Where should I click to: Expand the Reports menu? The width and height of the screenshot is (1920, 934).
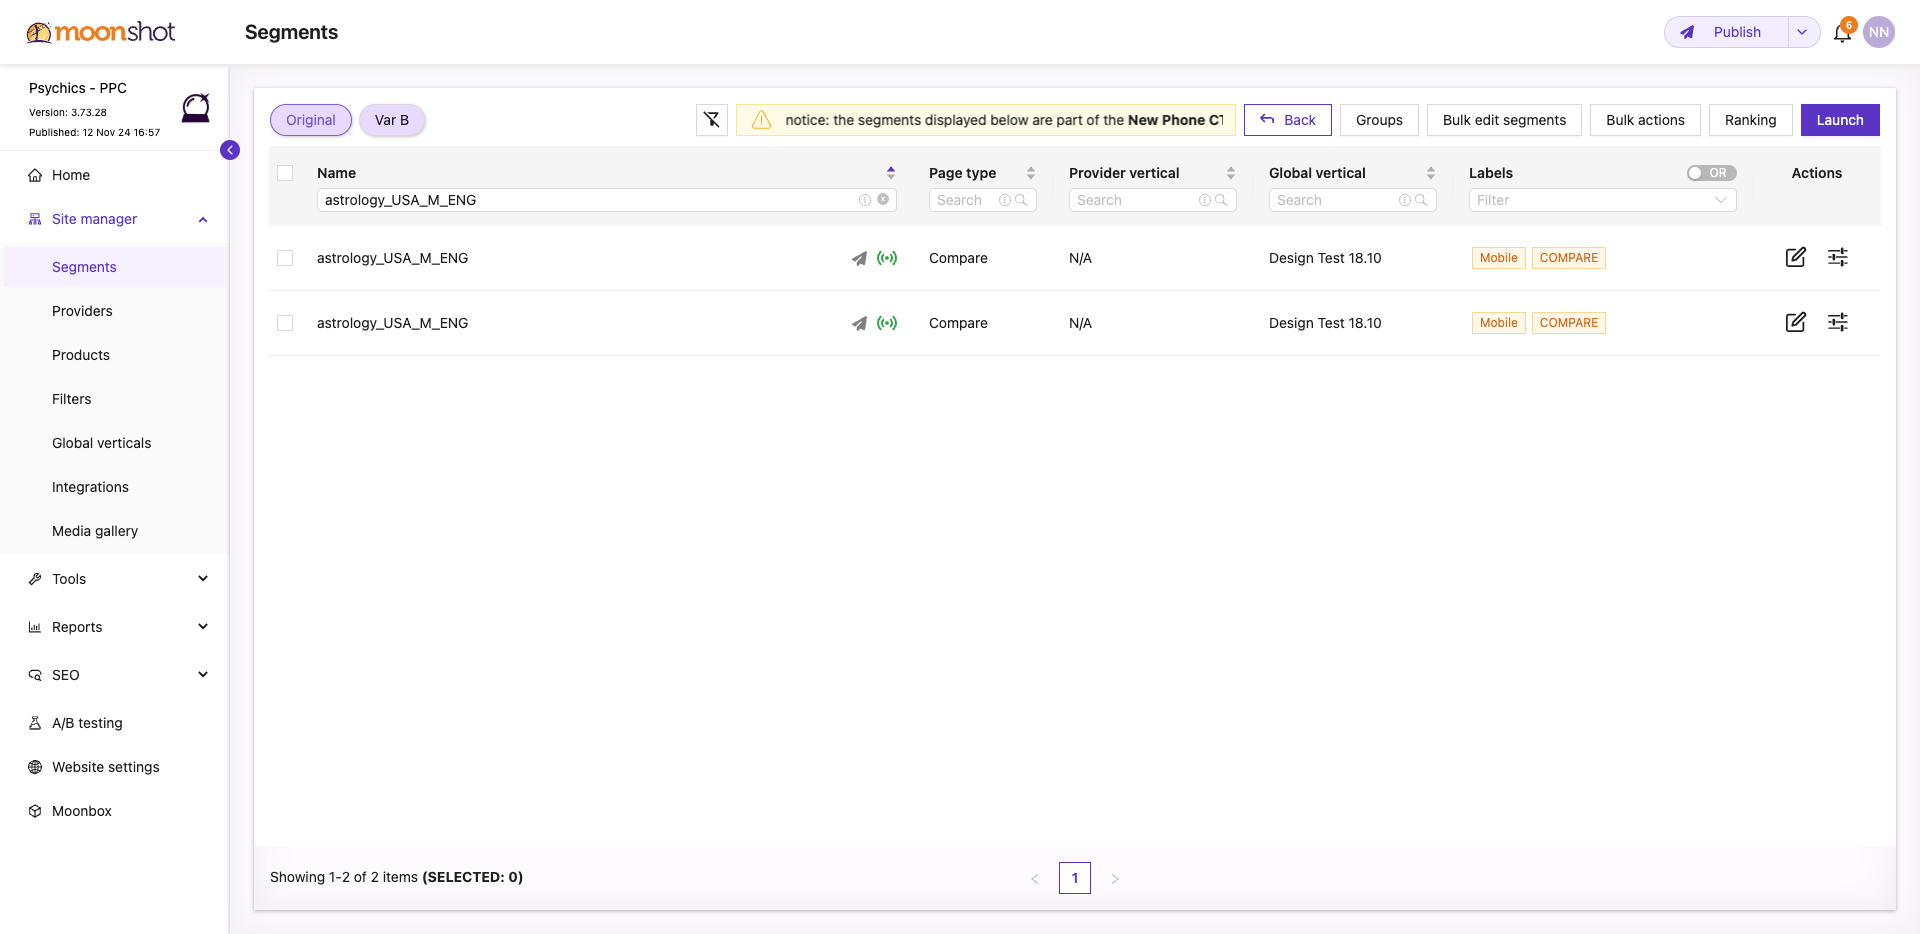click(203, 627)
